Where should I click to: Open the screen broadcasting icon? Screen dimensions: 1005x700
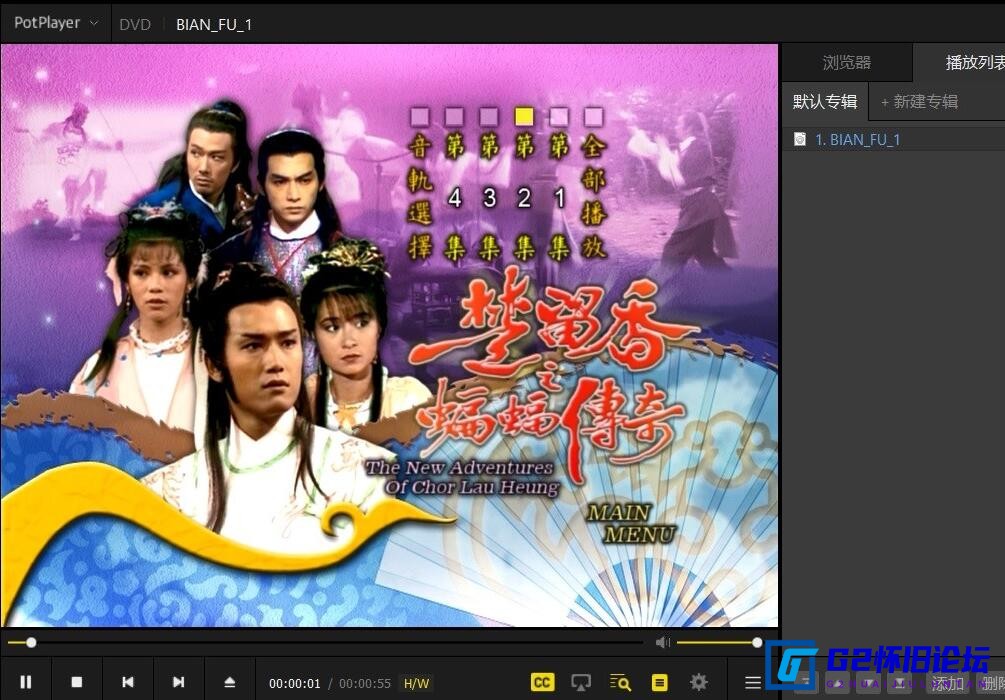[582, 682]
